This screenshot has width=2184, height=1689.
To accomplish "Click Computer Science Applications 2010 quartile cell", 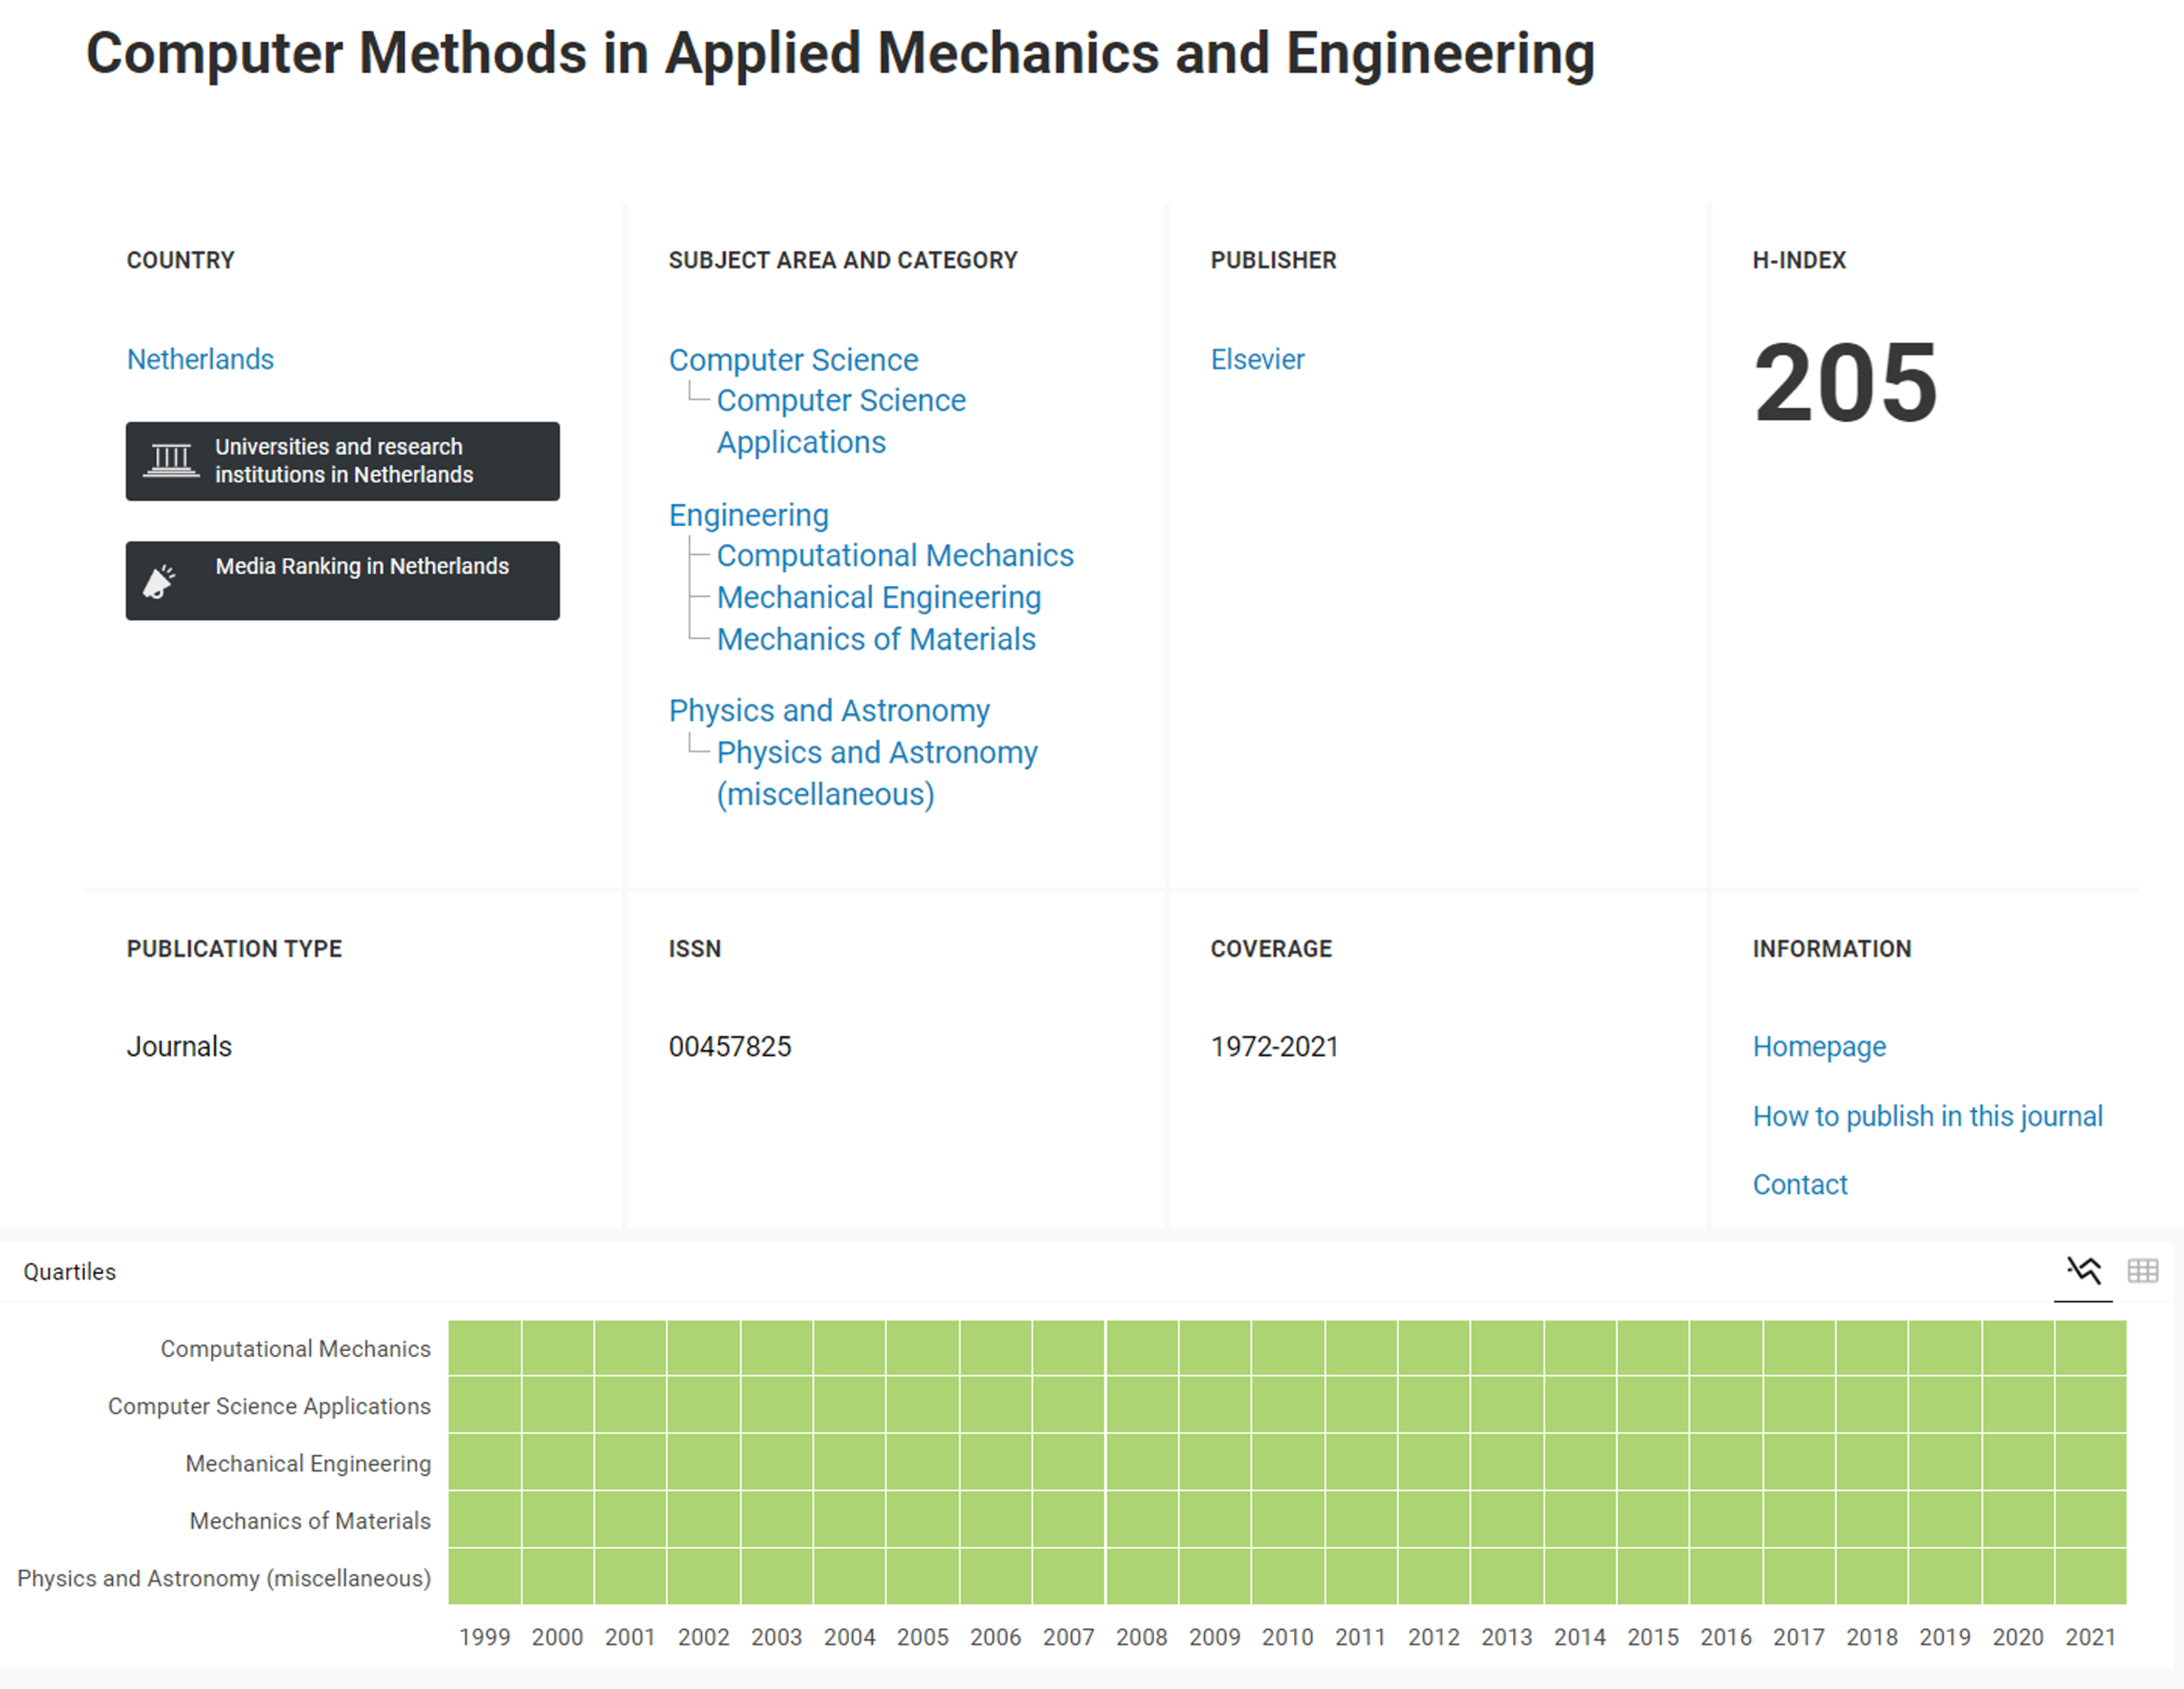I will pos(1288,1404).
